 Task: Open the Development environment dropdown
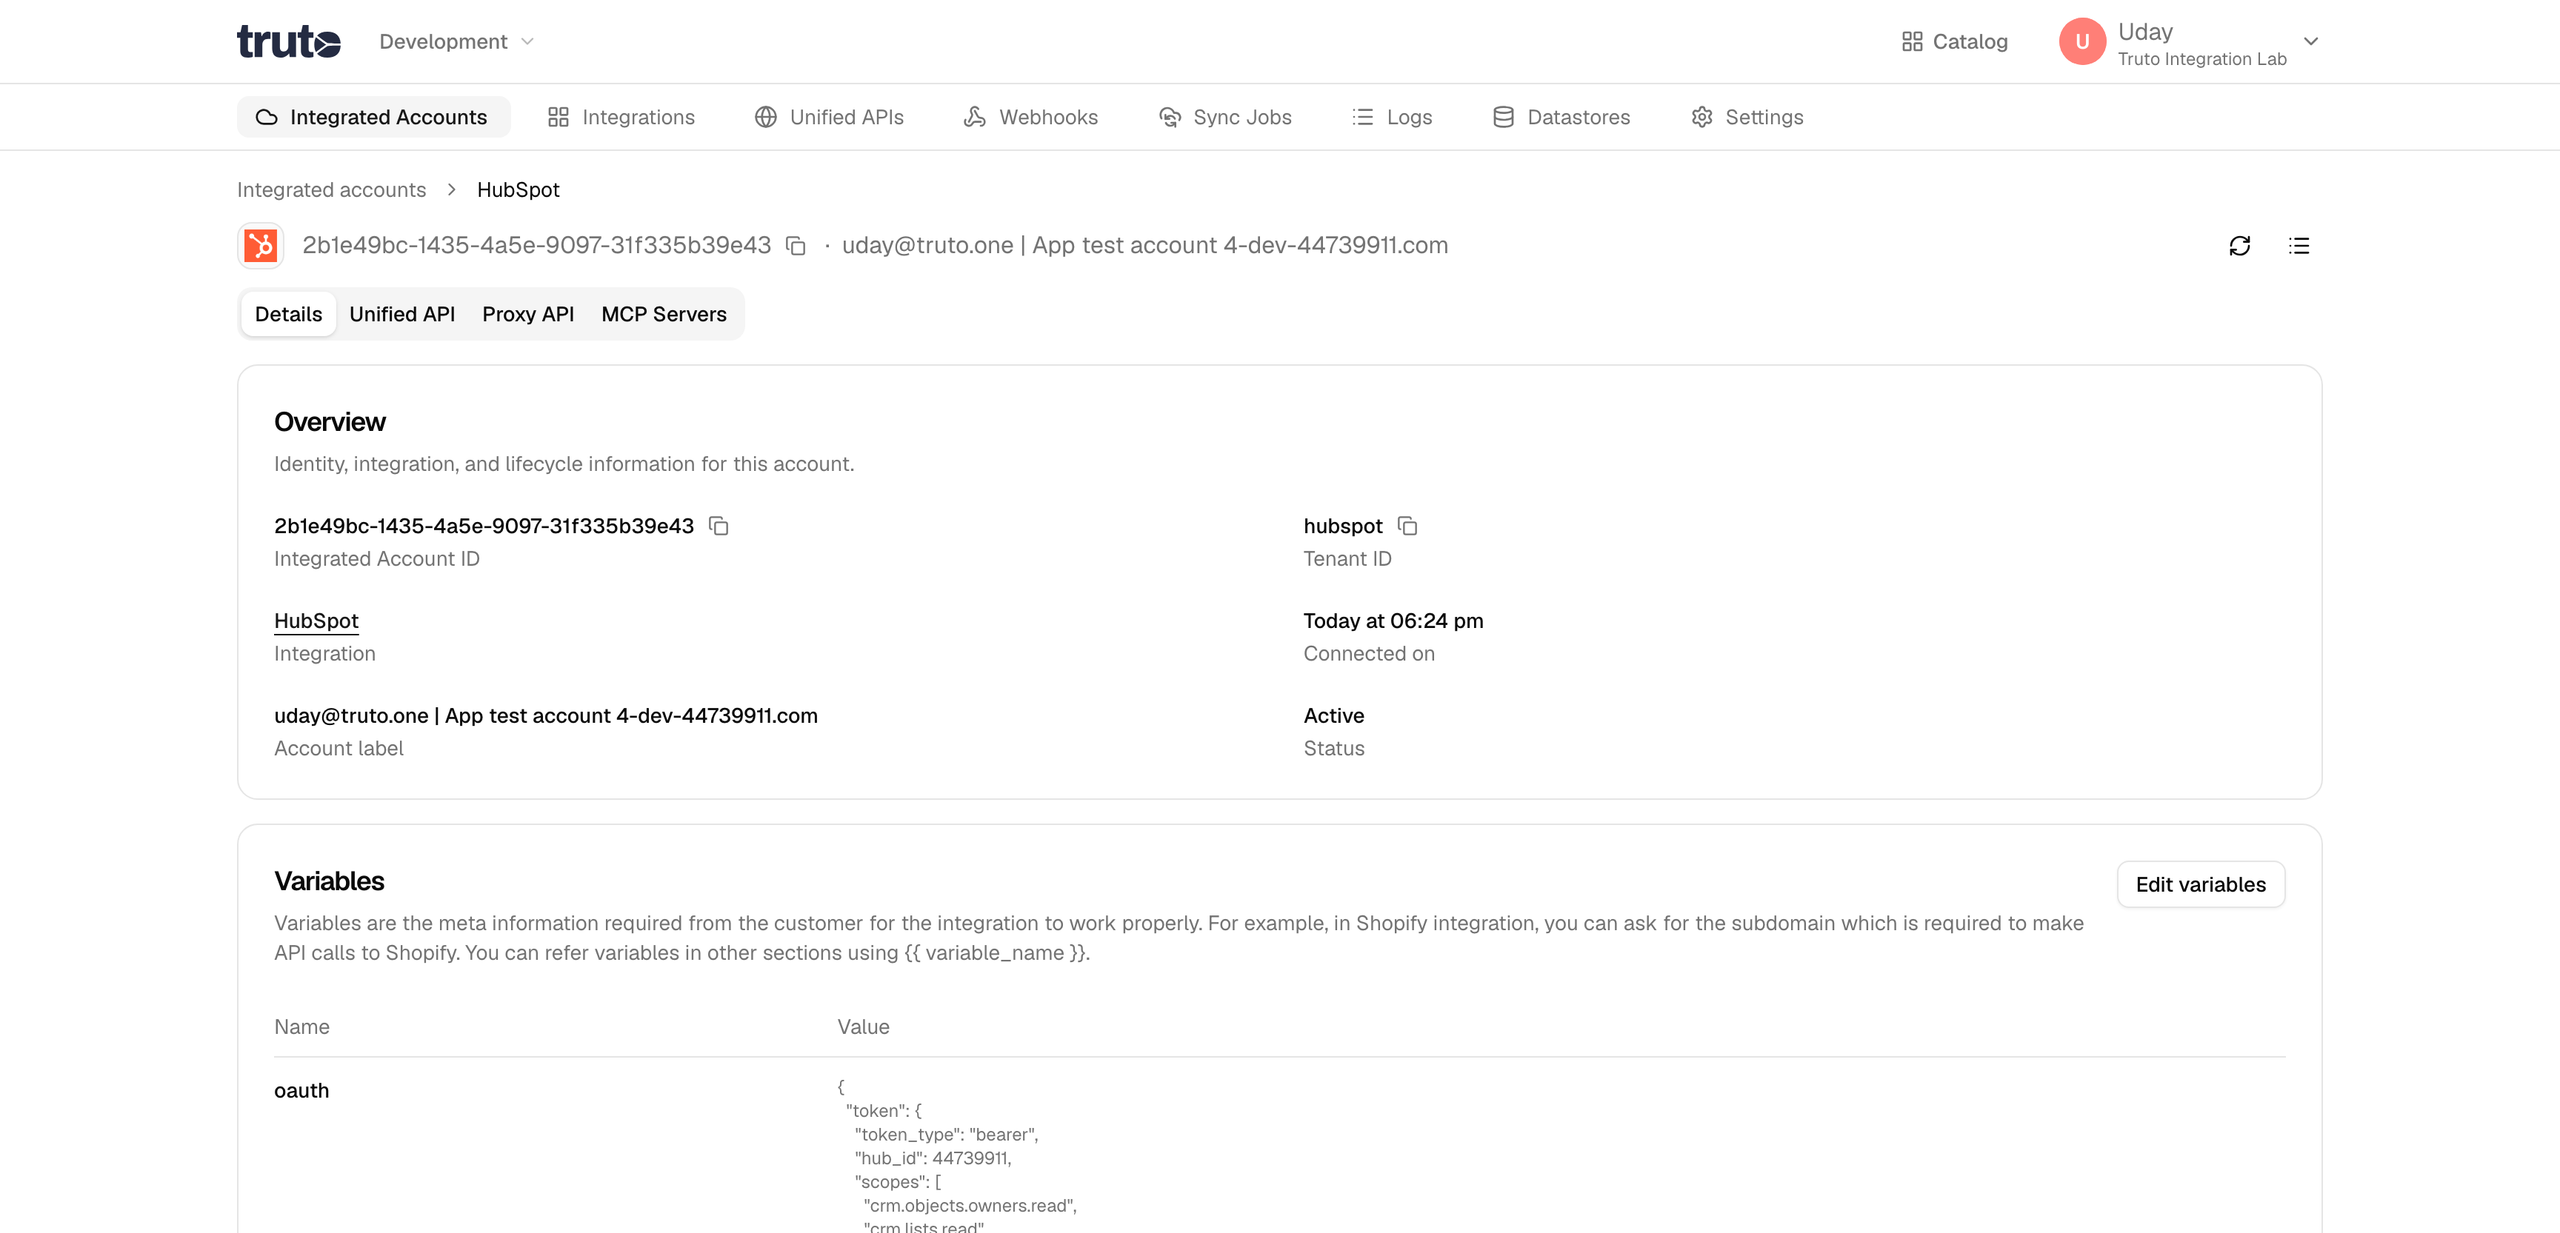coord(456,42)
